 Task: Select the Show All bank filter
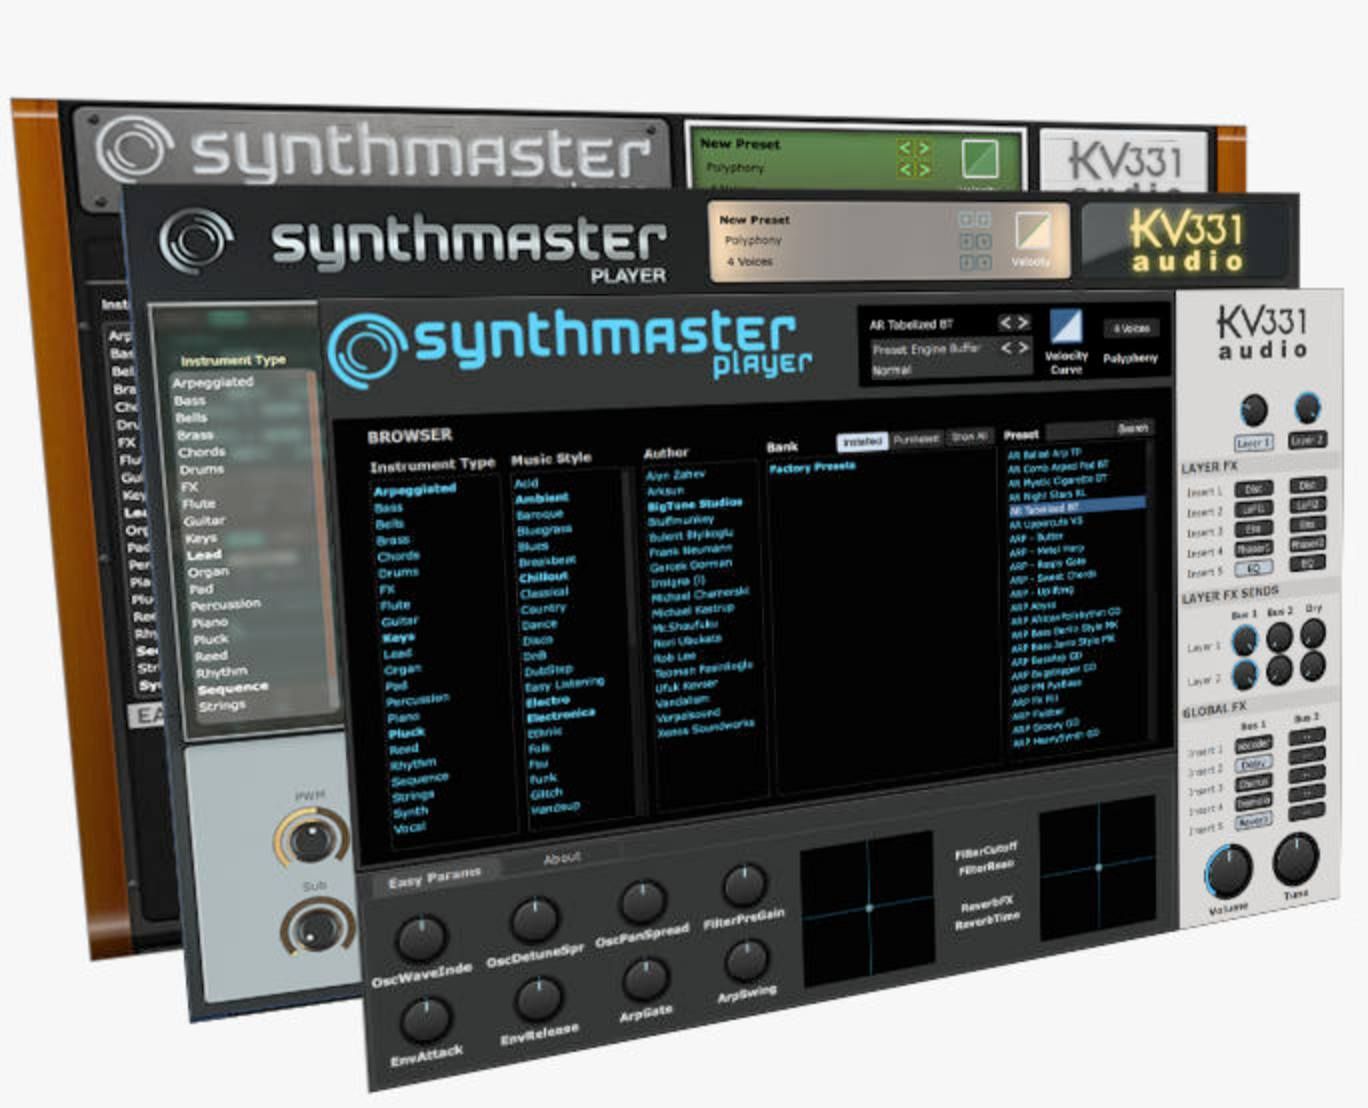968,436
